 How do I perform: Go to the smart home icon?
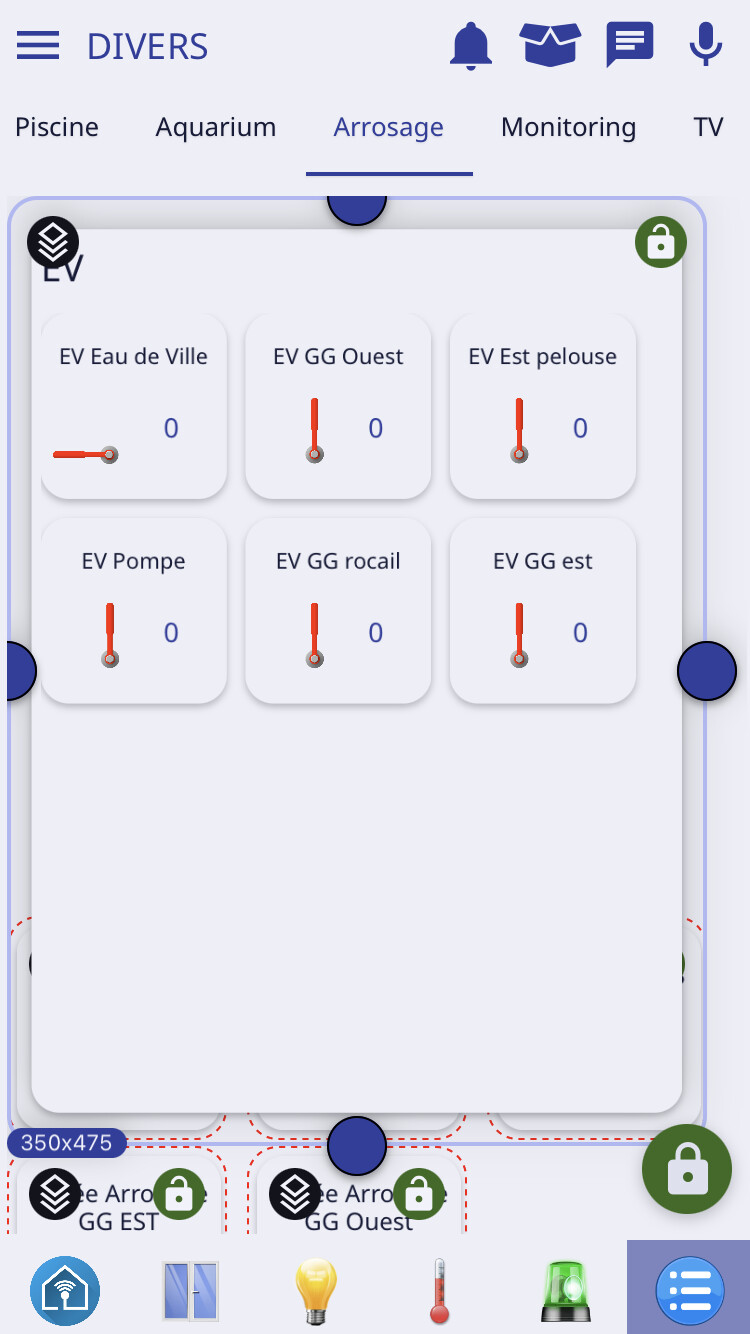tap(65, 1290)
